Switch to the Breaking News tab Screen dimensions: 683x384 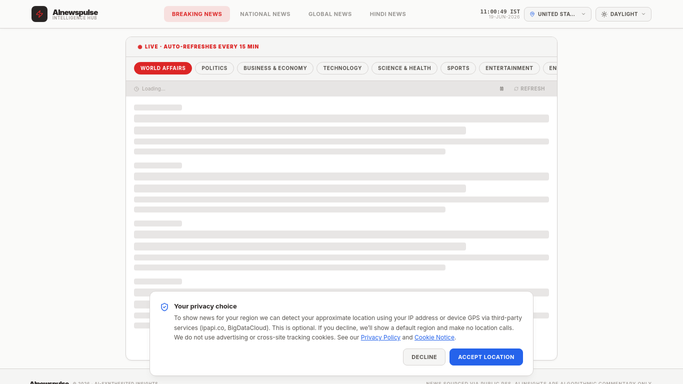tap(197, 14)
